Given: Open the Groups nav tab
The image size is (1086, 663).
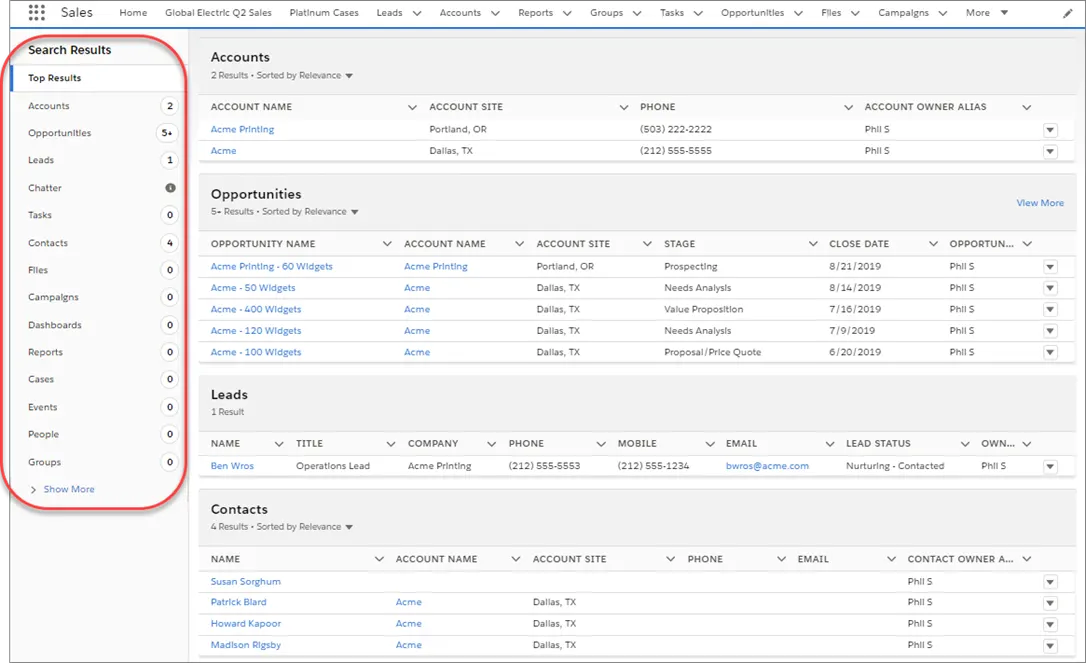Looking at the screenshot, I should click(606, 12).
